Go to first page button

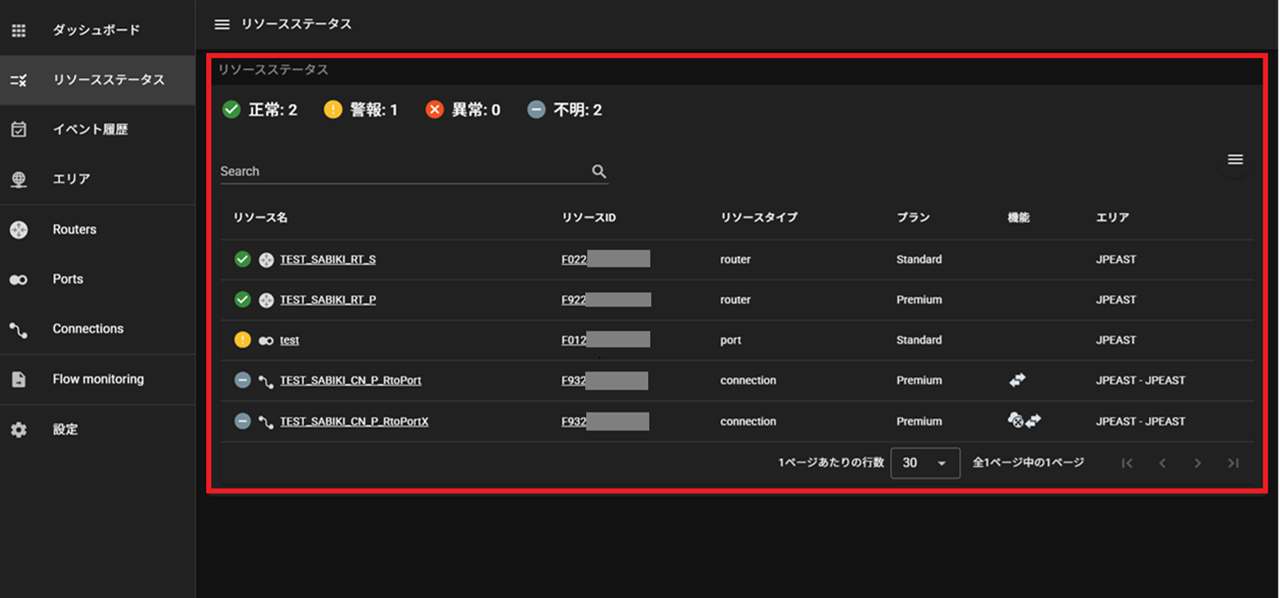1127,463
